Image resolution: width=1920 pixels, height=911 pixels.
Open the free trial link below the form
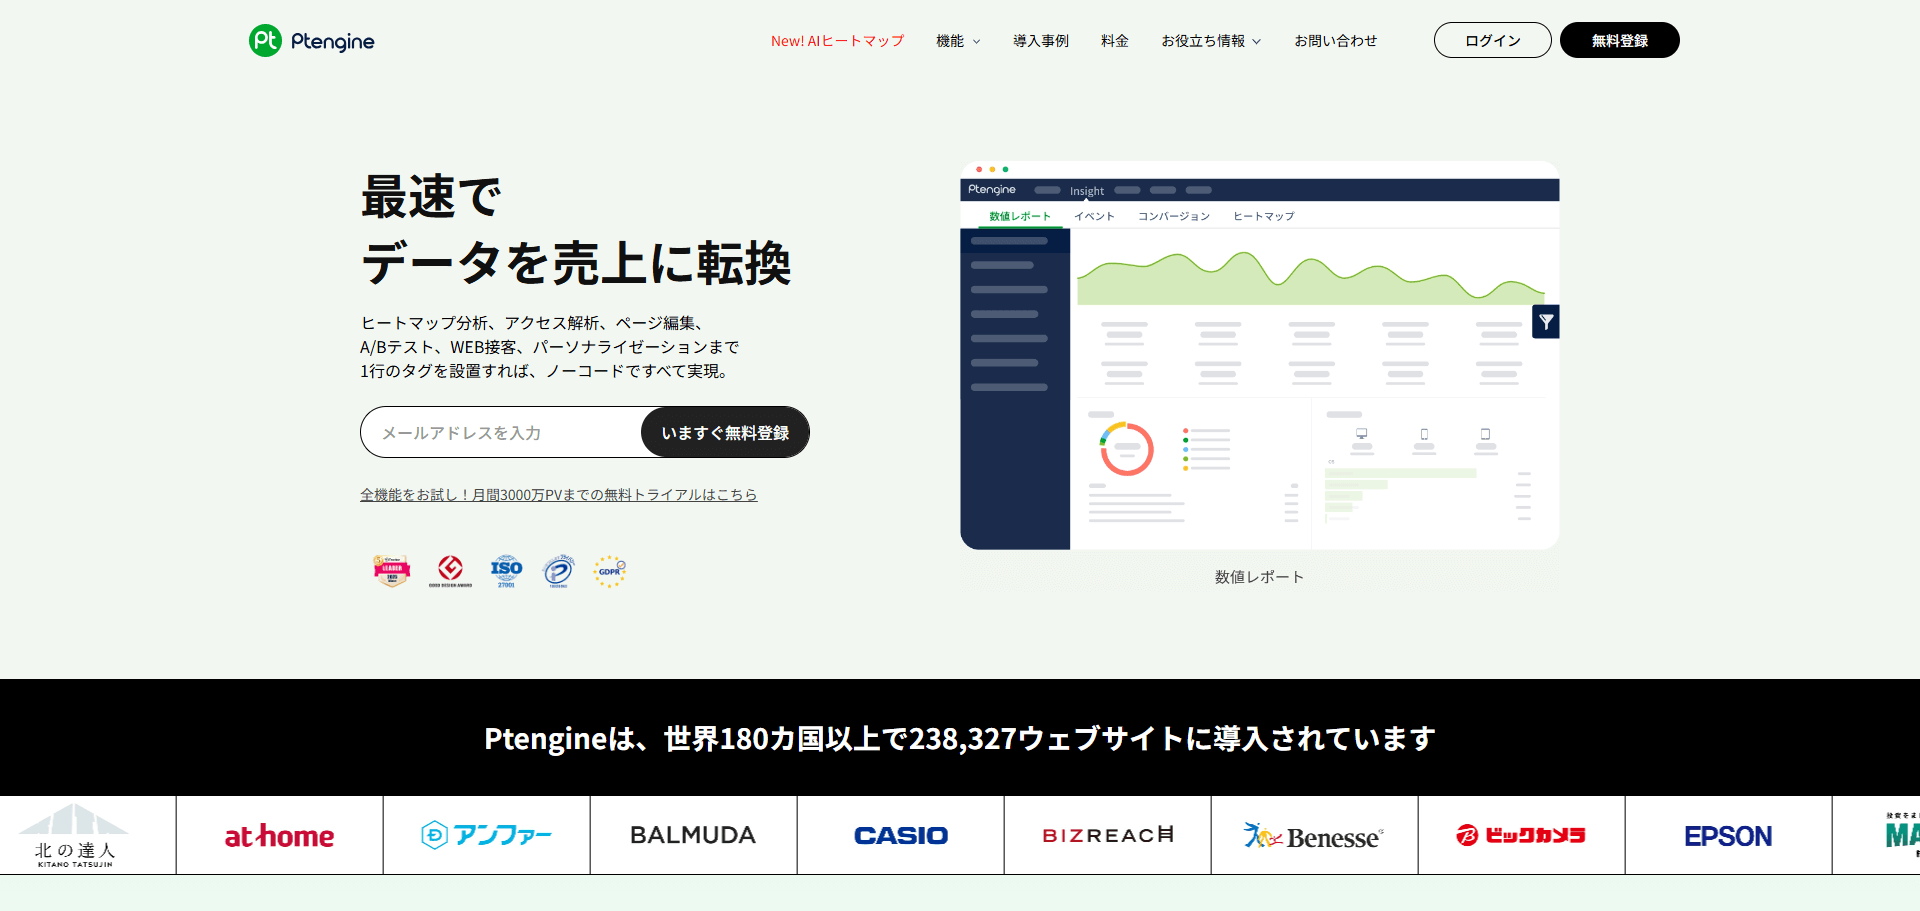(x=558, y=494)
